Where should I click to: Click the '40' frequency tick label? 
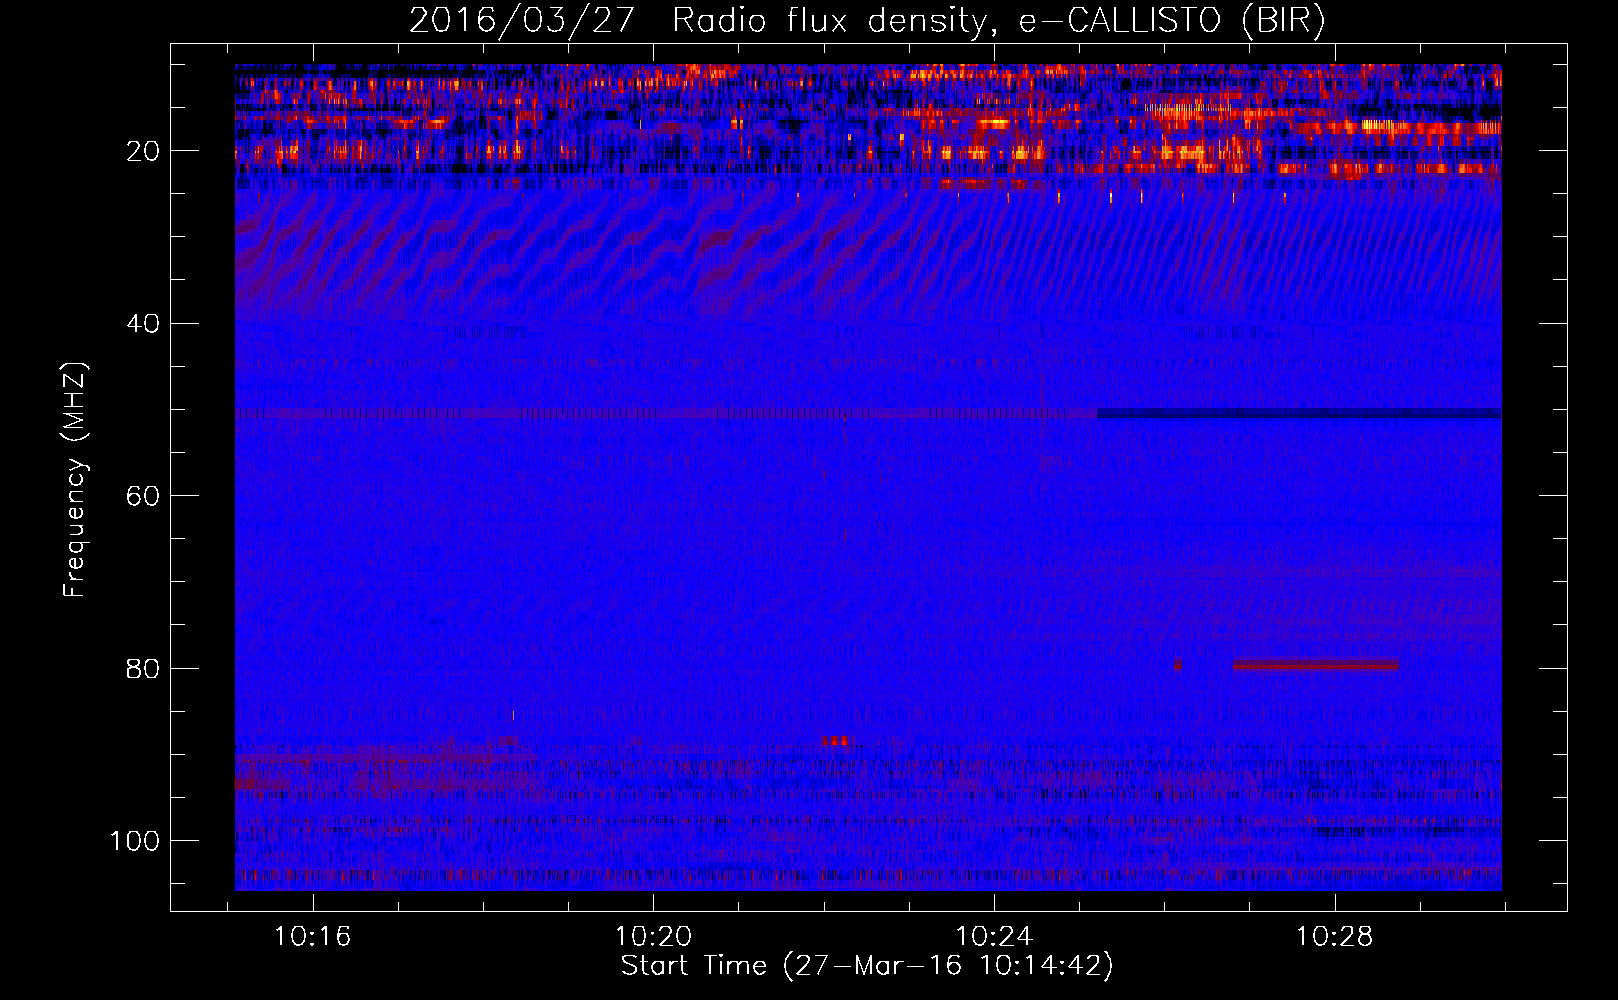144,324
